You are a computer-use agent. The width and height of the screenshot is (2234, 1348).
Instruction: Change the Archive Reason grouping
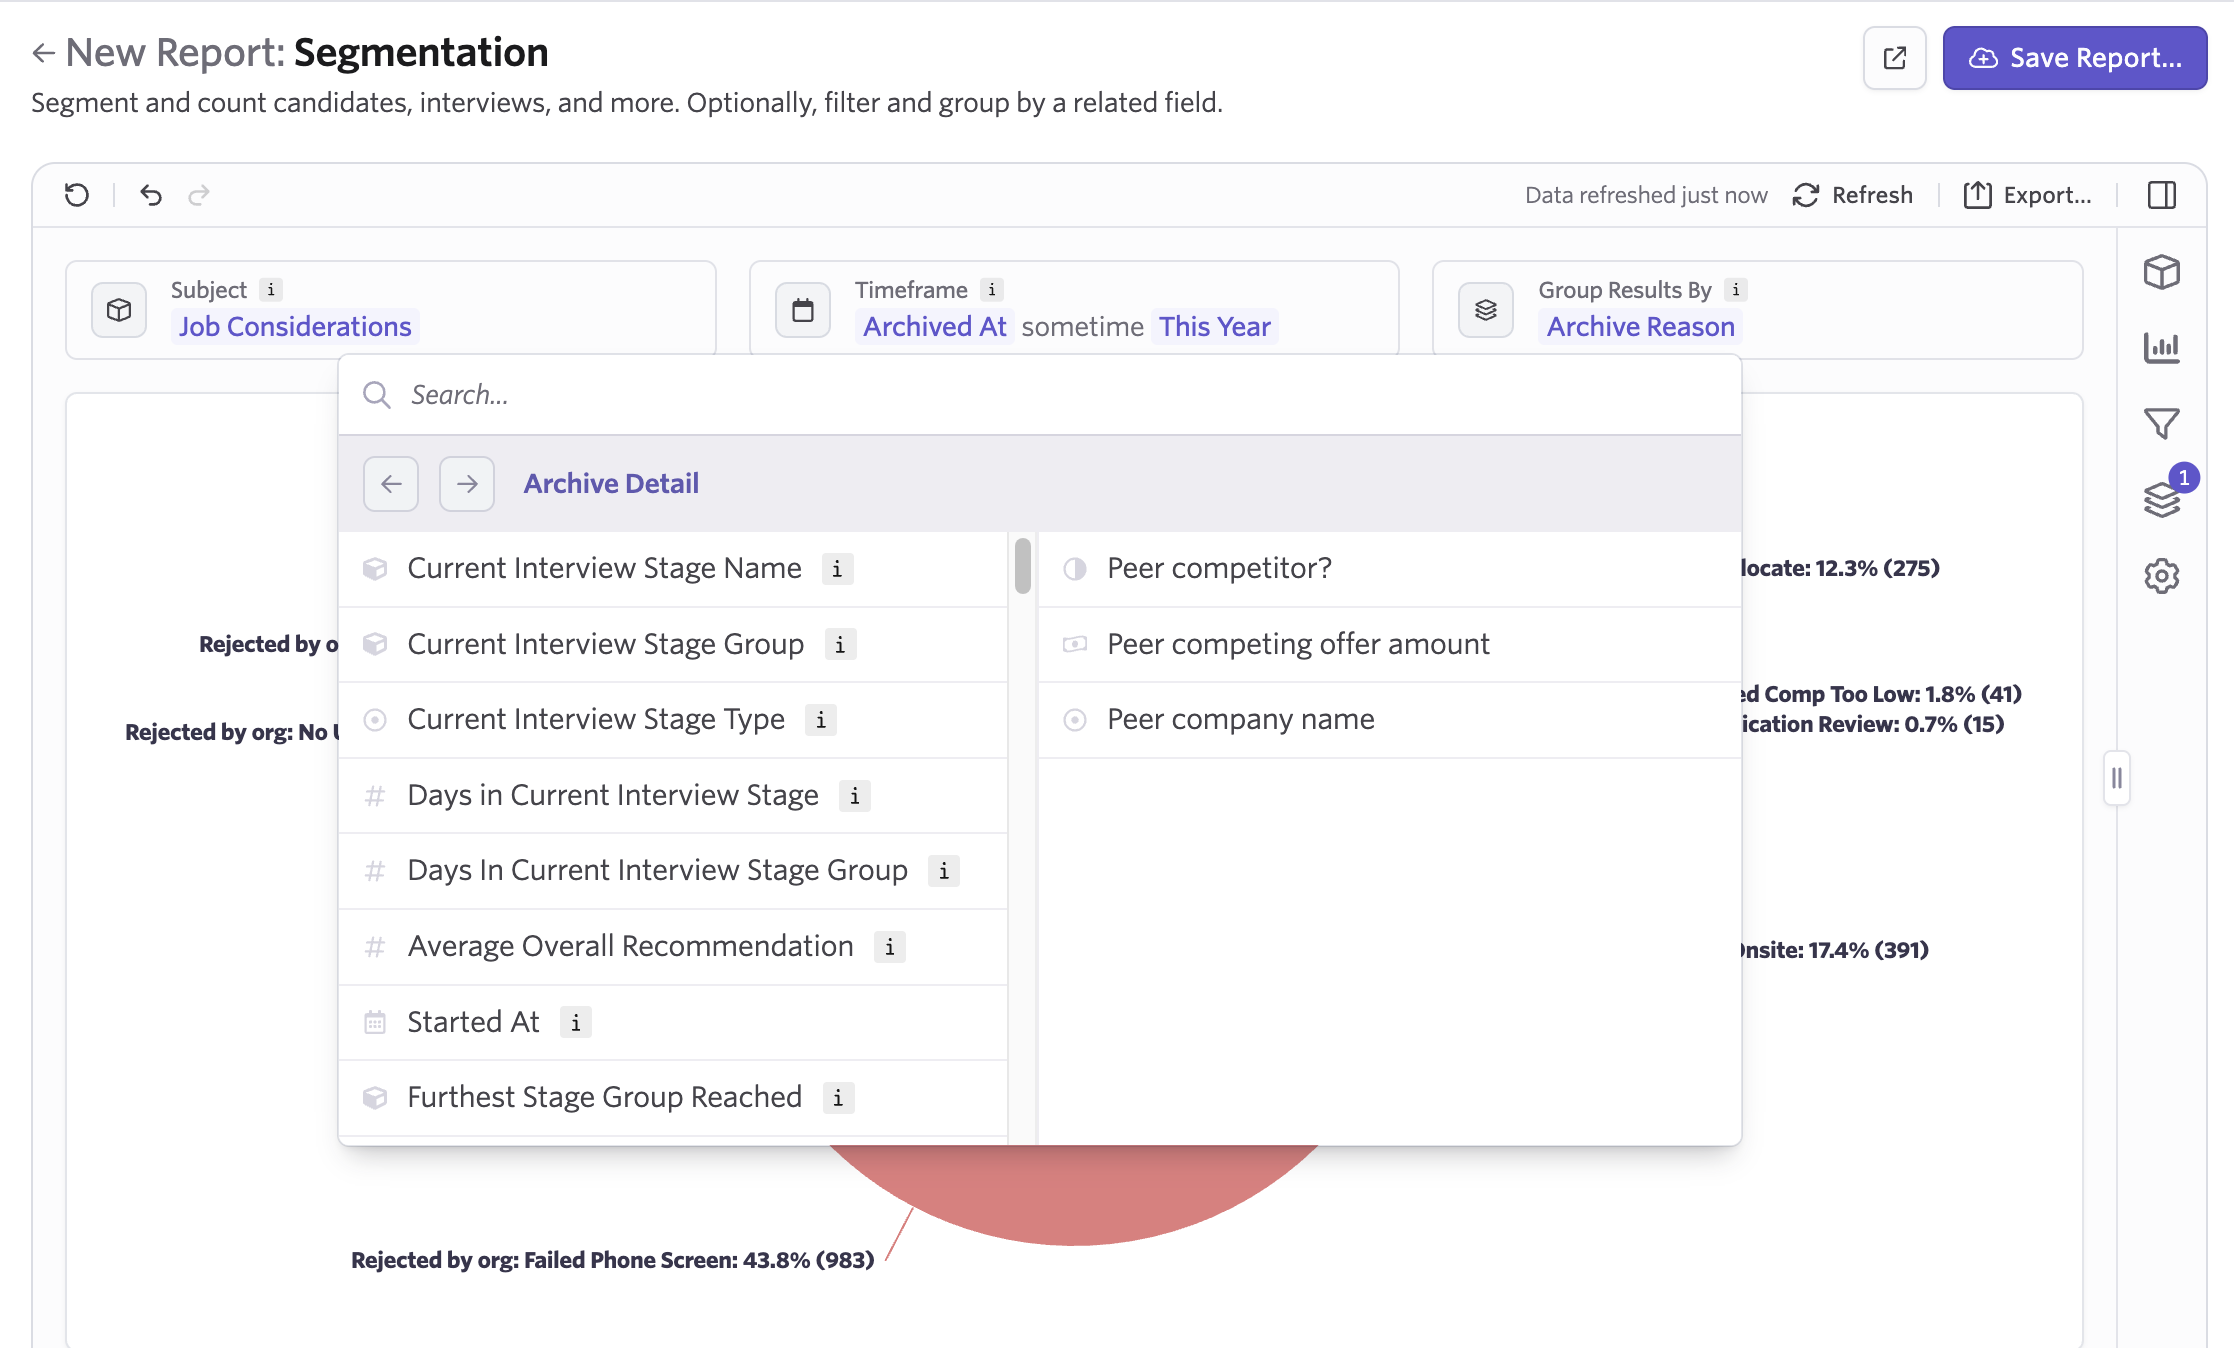(1640, 327)
